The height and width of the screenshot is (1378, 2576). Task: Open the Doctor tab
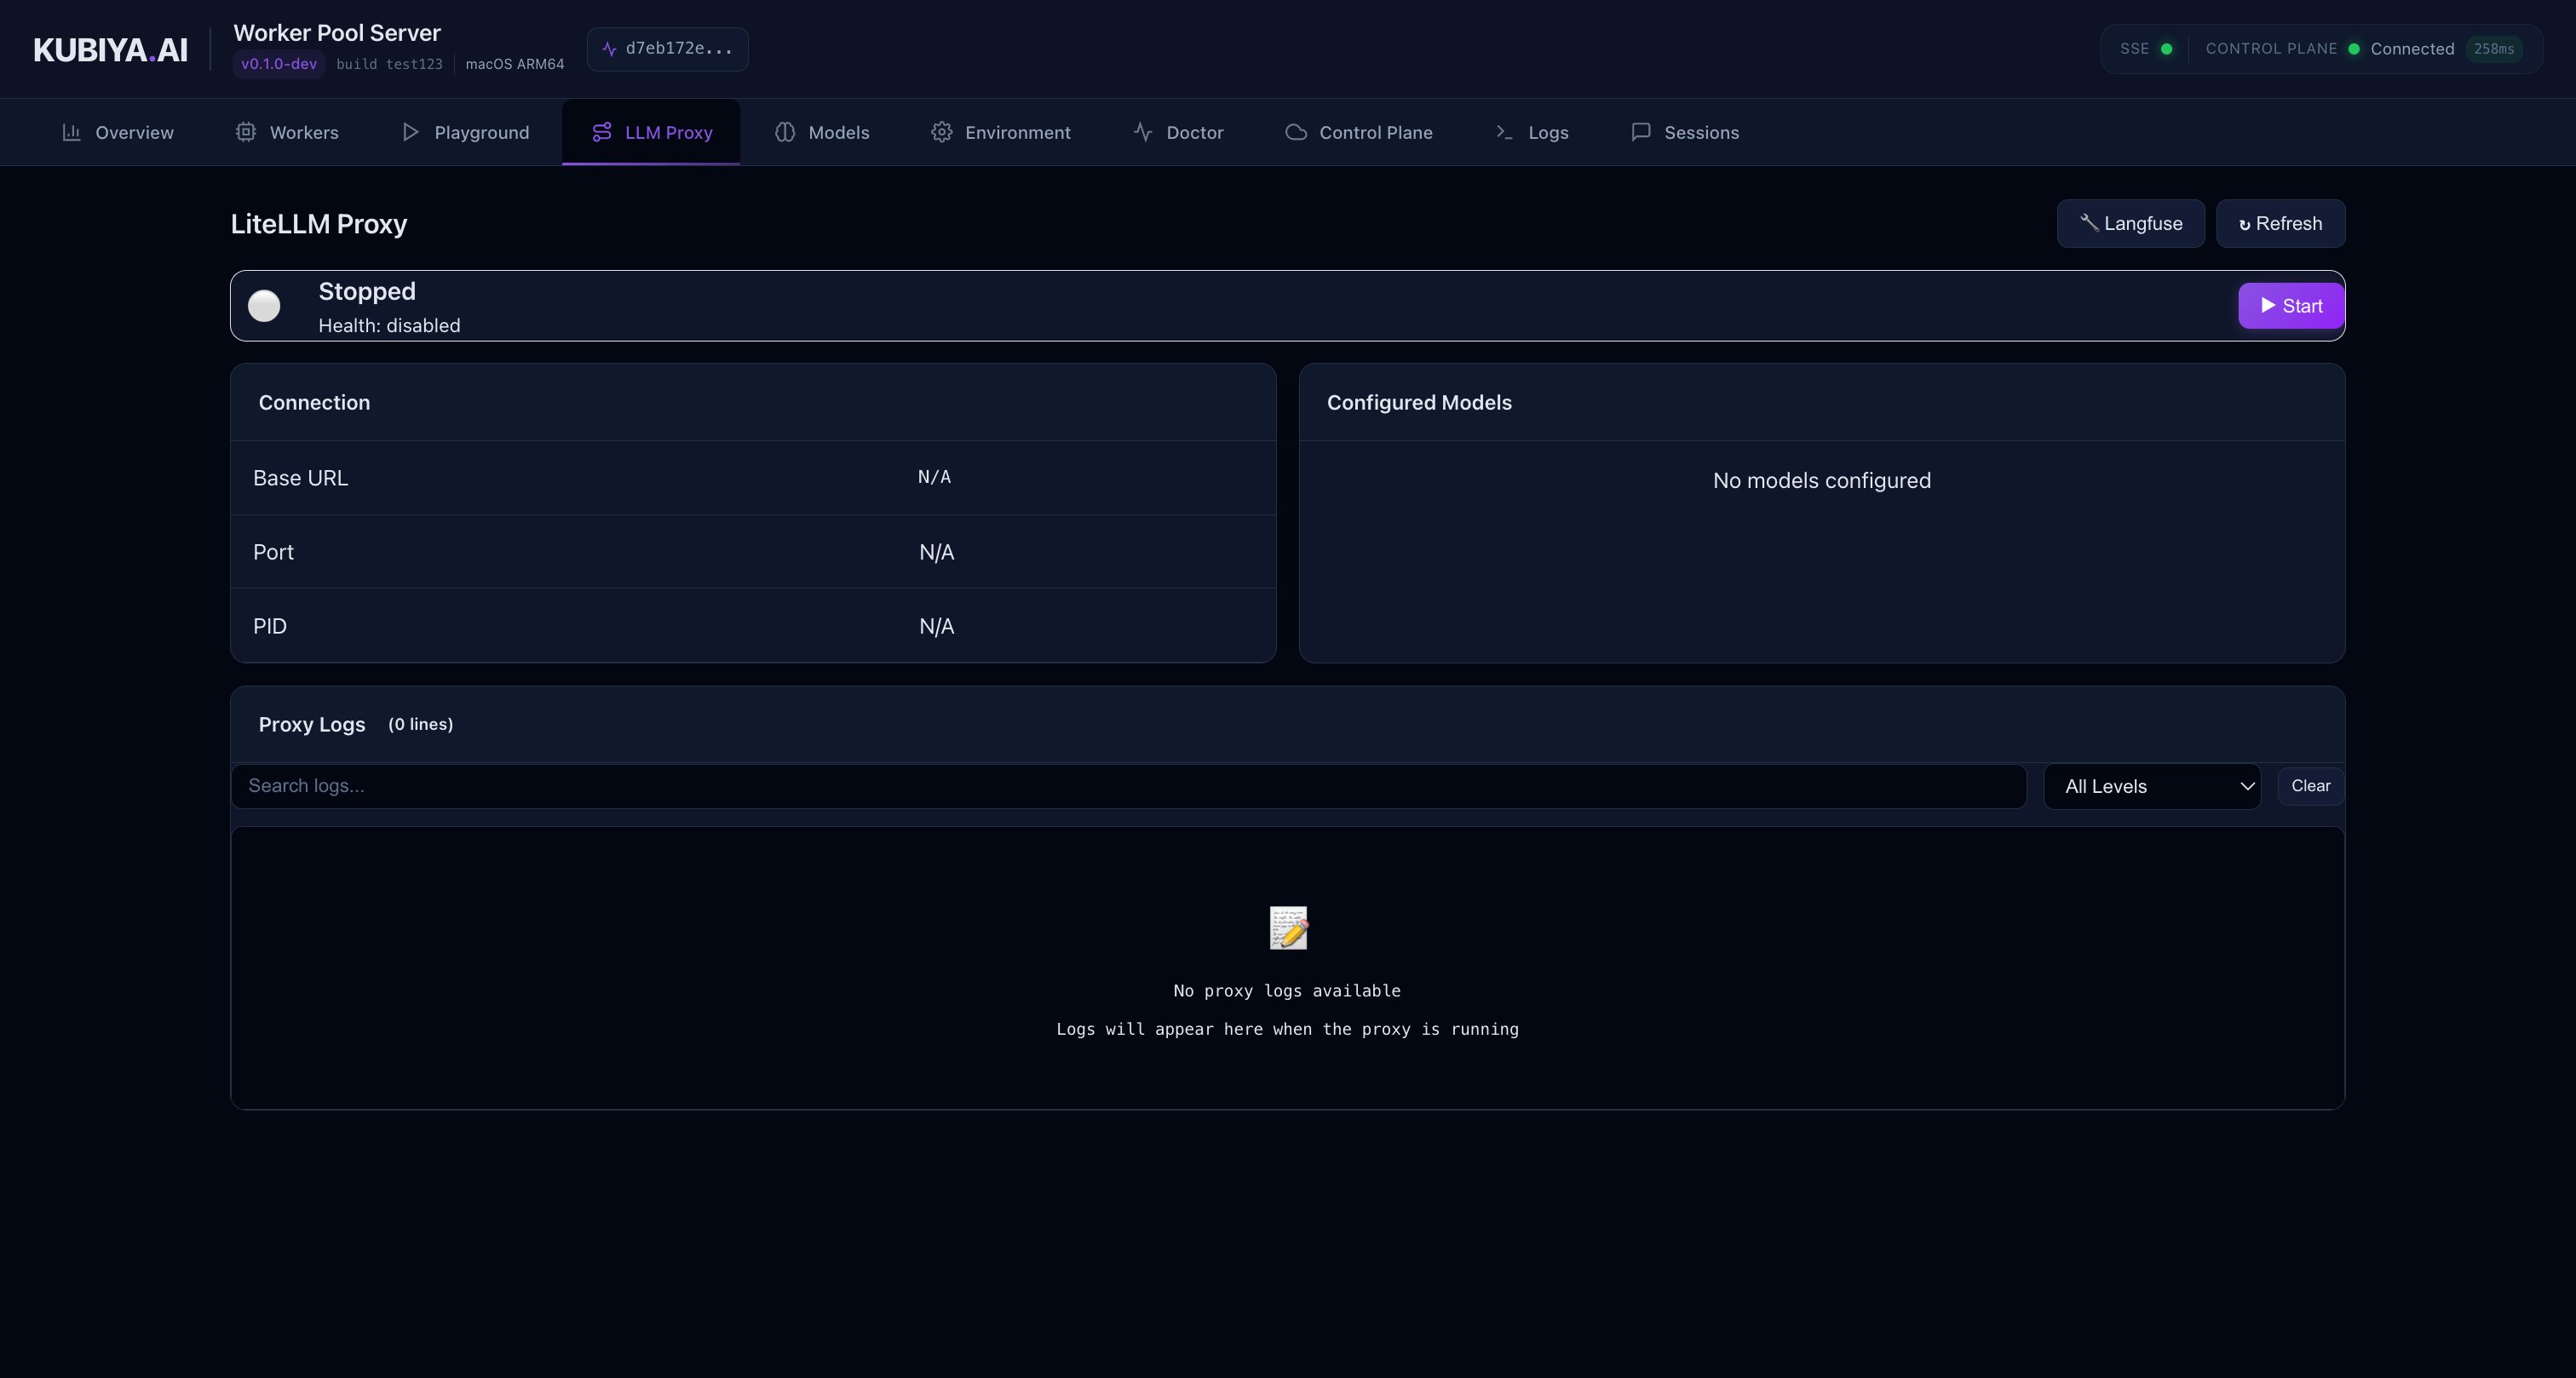1178,132
